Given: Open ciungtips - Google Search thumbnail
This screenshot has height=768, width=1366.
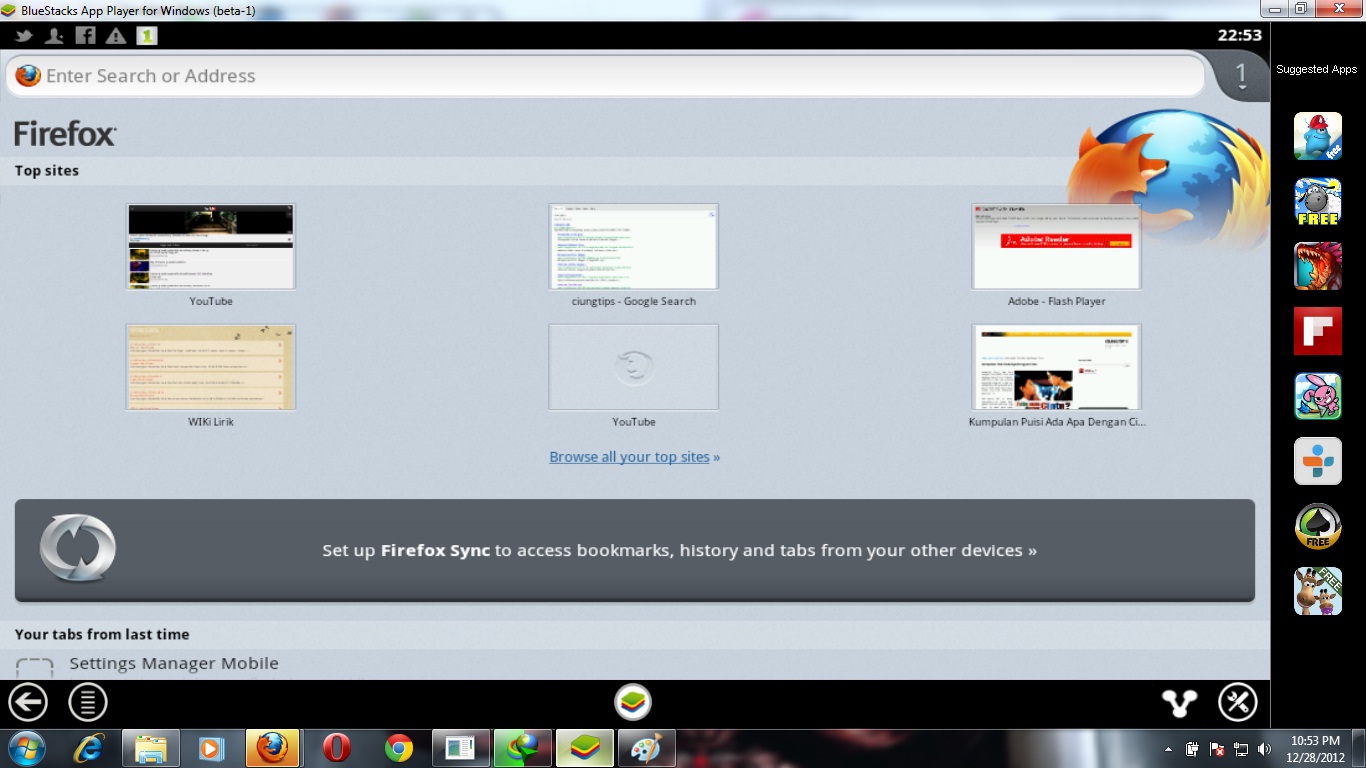Looking at the screenshot, I should [x=633, y=246].
